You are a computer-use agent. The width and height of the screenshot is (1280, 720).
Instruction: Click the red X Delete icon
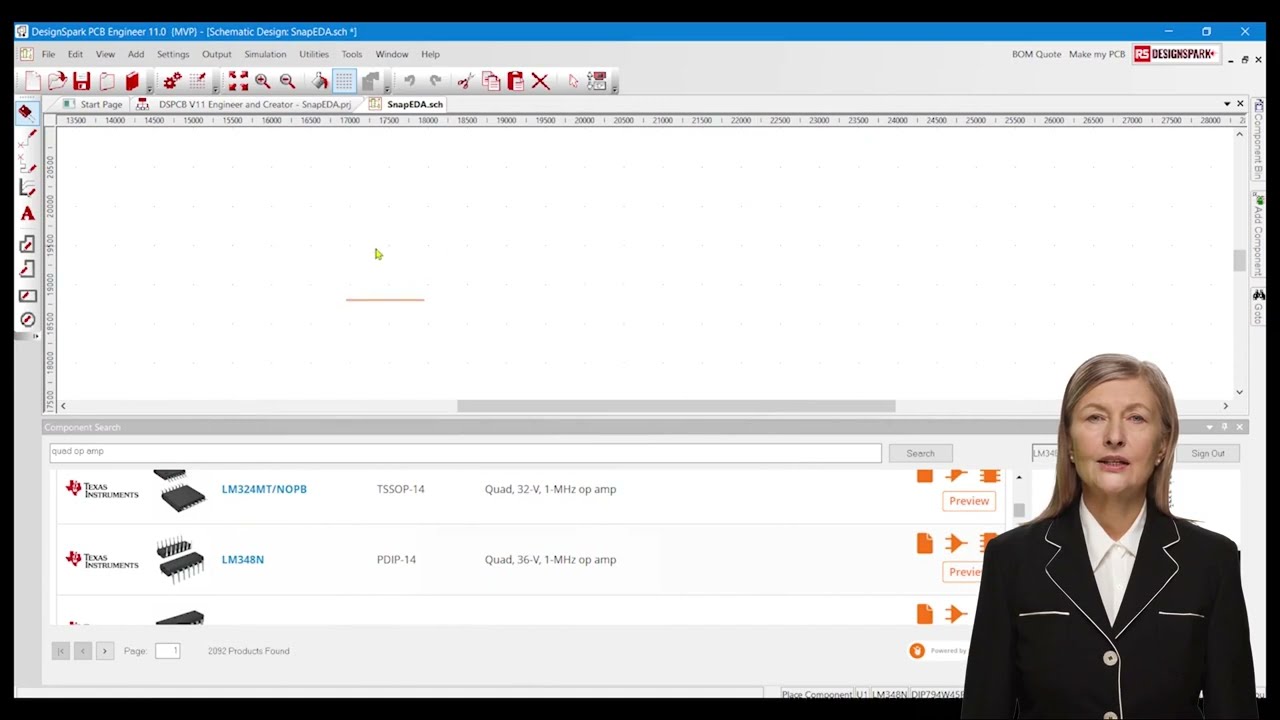[540, 81]
